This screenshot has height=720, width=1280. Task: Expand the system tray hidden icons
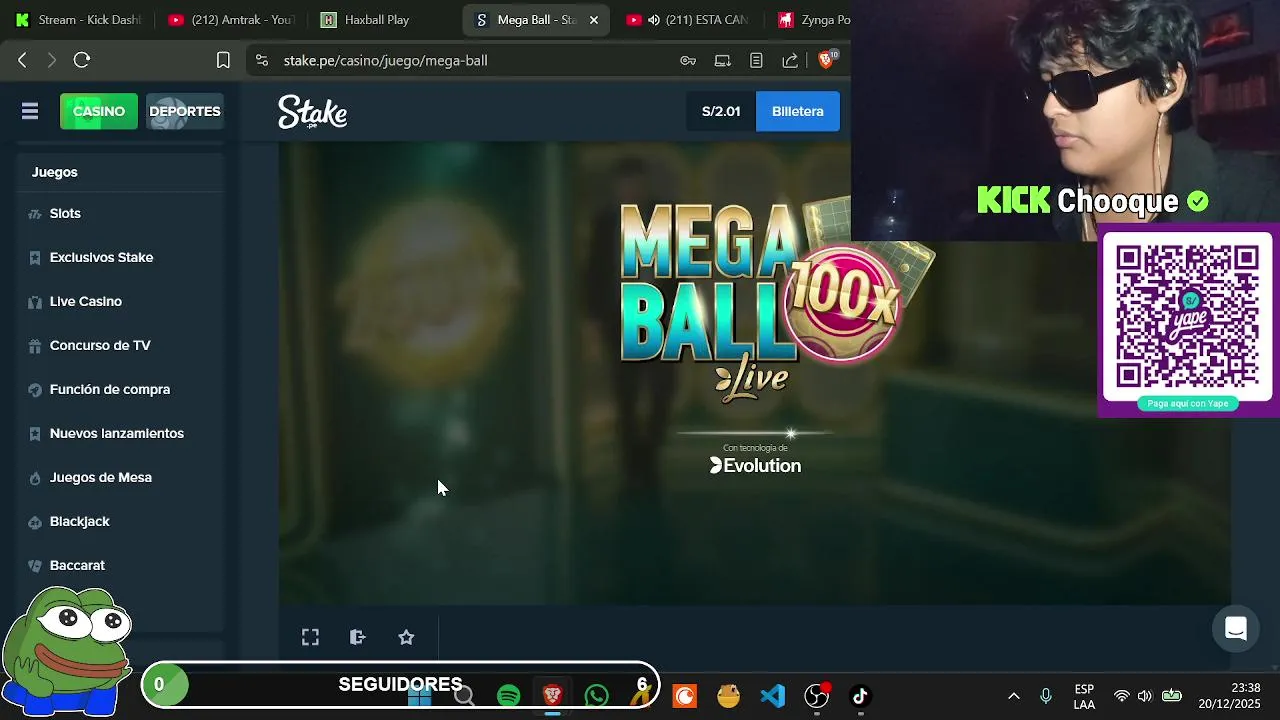tap(1013, 696)
